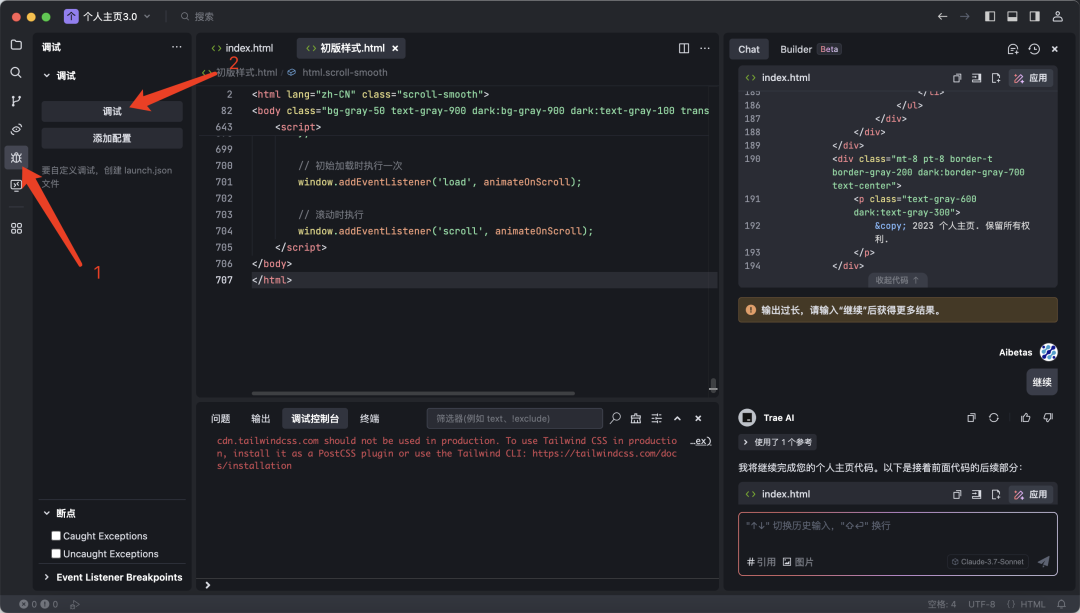
Task: Attach an image via 图片
Action: click(798, 562)
